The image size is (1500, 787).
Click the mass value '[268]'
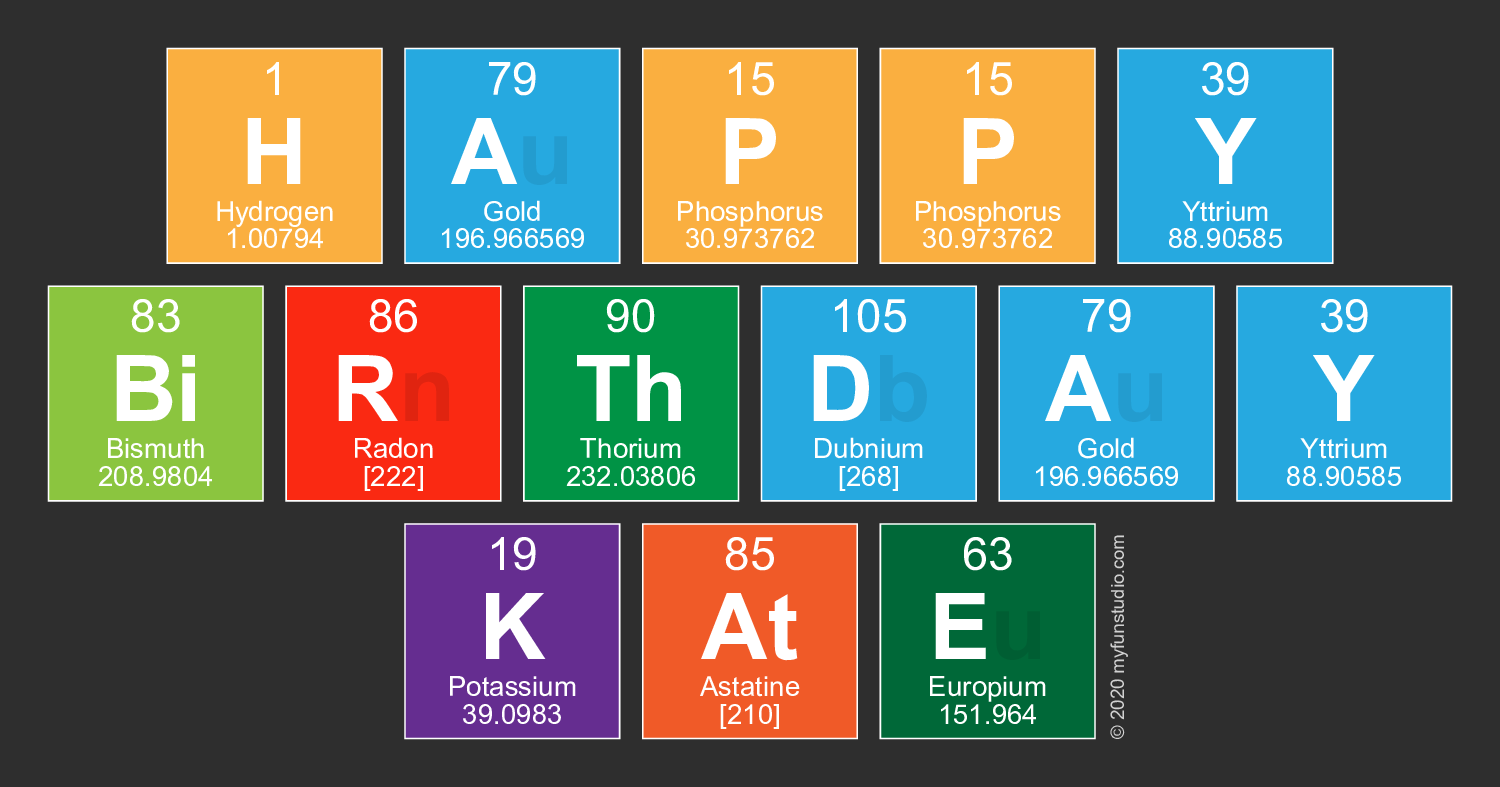[869, 477]
